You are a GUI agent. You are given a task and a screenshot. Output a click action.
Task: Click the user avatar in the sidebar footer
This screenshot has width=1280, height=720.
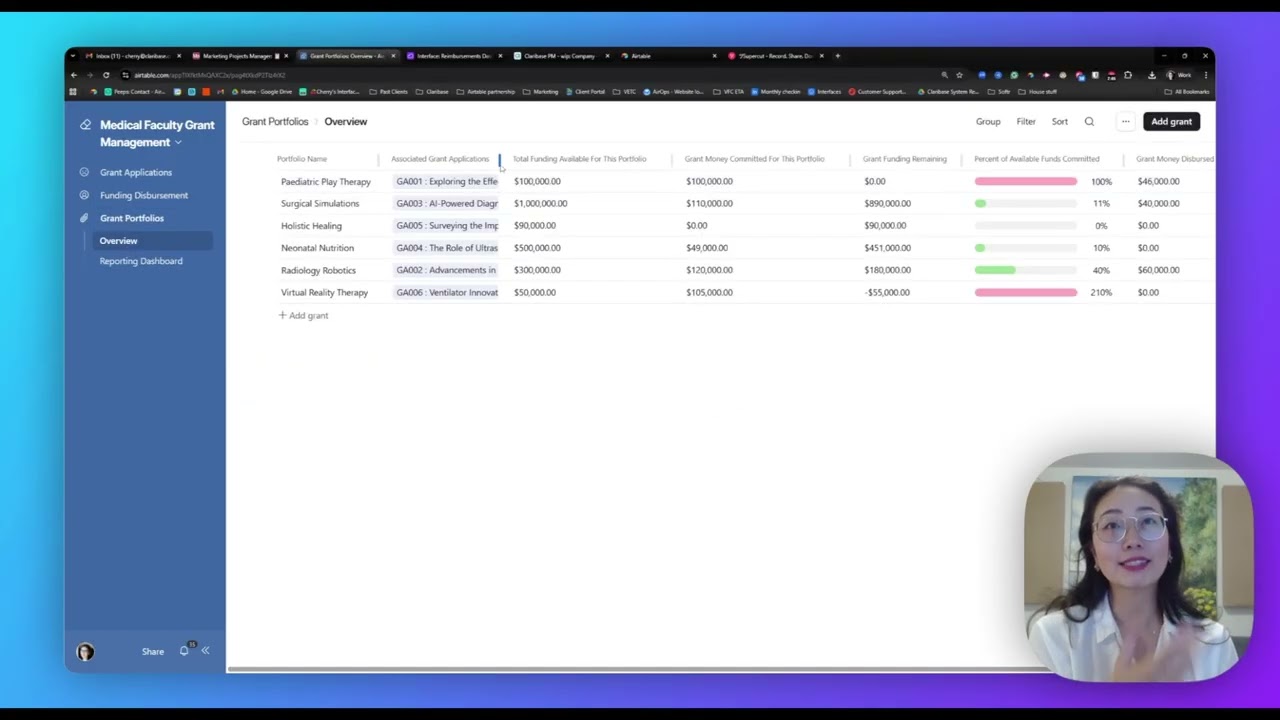point(85,652)
